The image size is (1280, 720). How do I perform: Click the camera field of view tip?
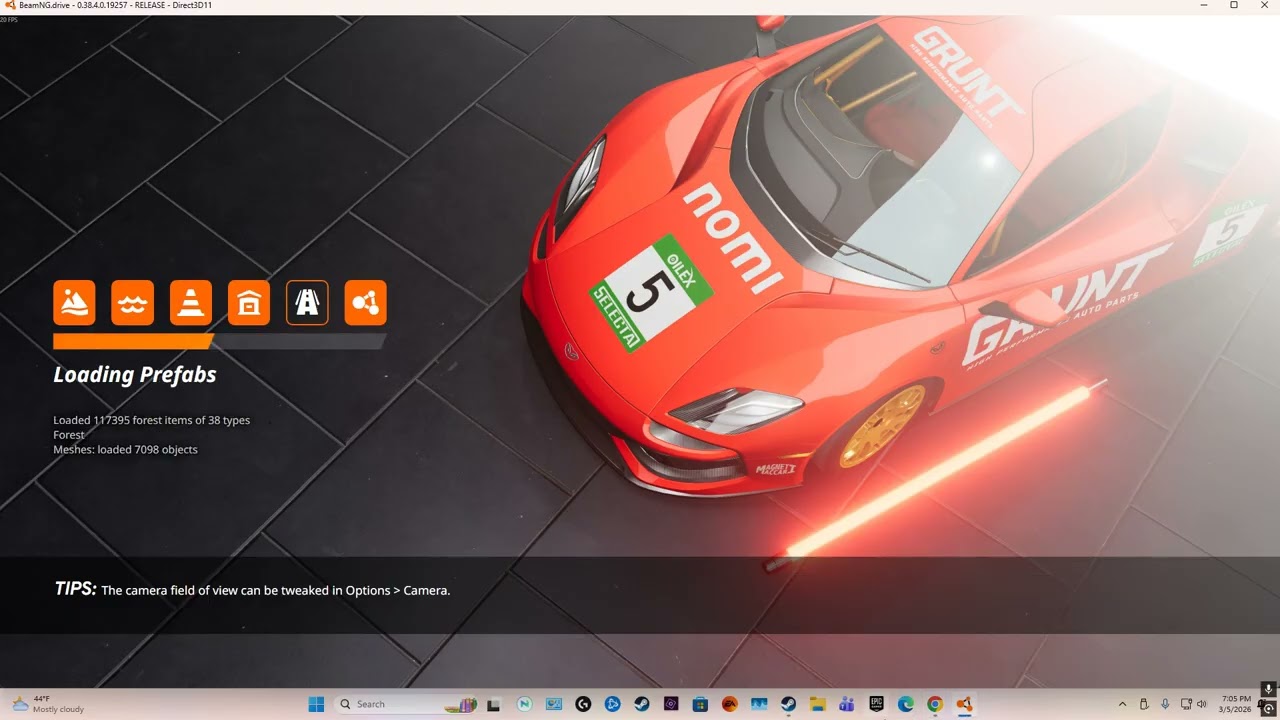tap(275, 590)
